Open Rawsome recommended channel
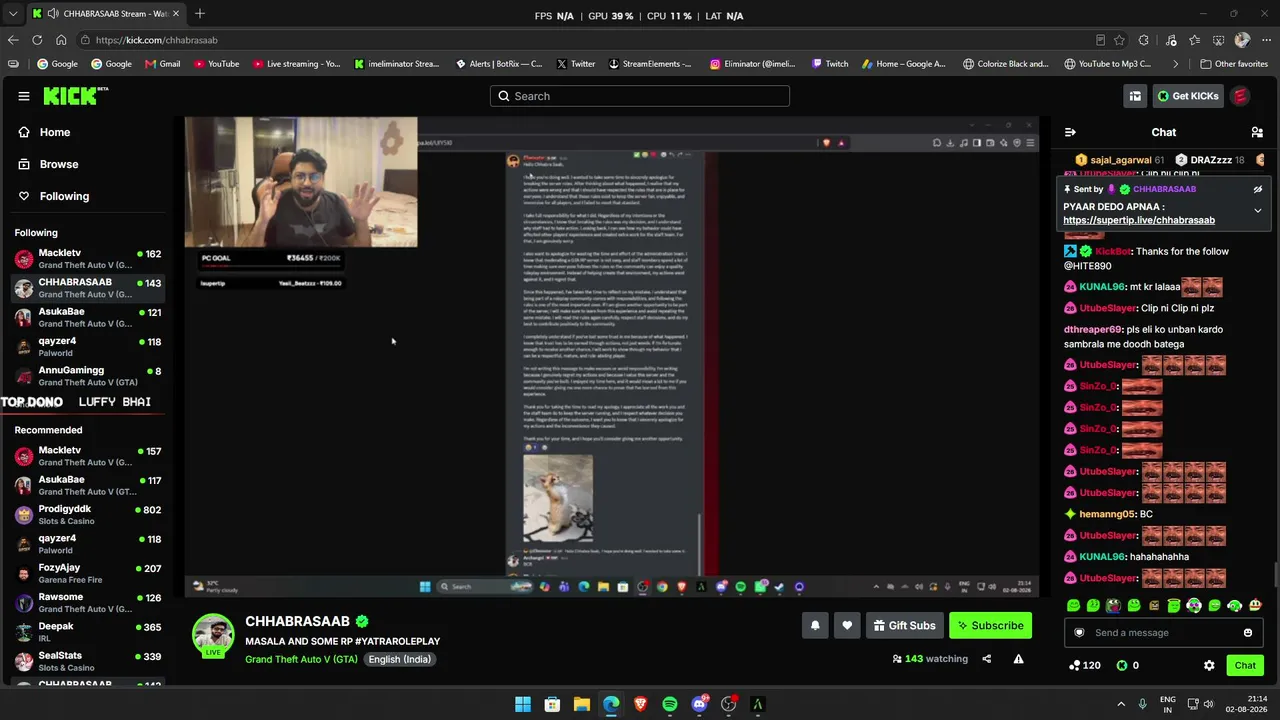This screenshot has height=720, width=1280. pos(88,603)
